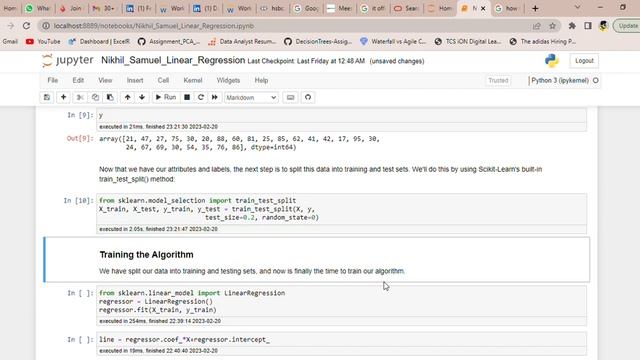Interrupt the kernel stop icon

point(187,97)
